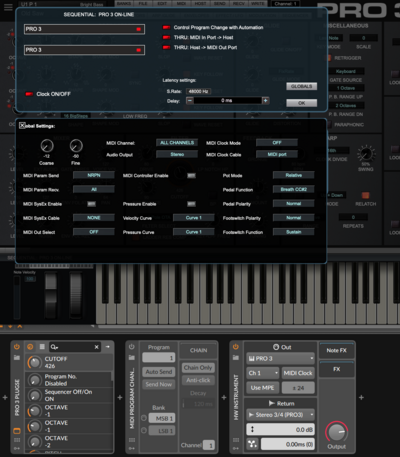
Task: Toggle power icon of PRO 3 PLUGSE device
Action: 16,347
